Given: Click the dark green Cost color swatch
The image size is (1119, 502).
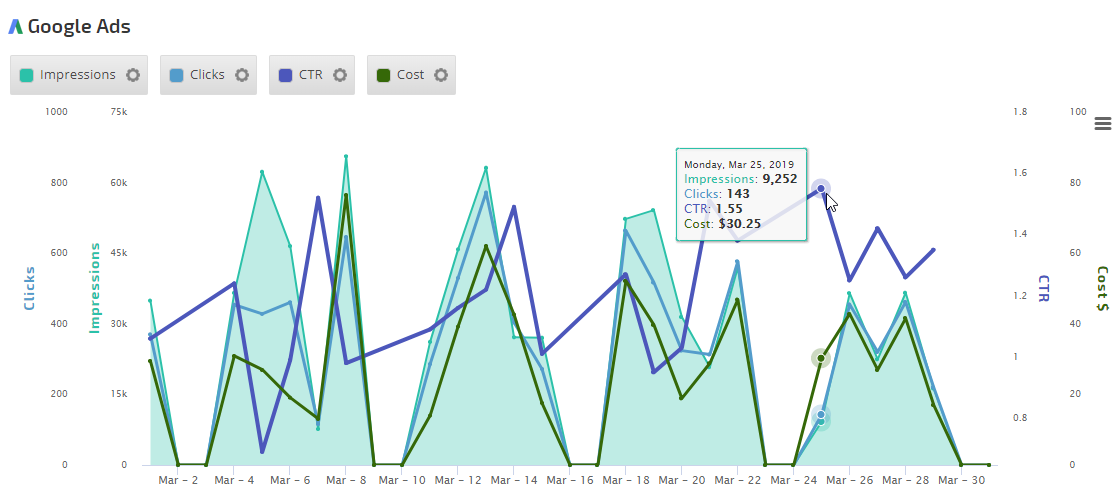Looking at the screenshot, I should pos(384,75).
